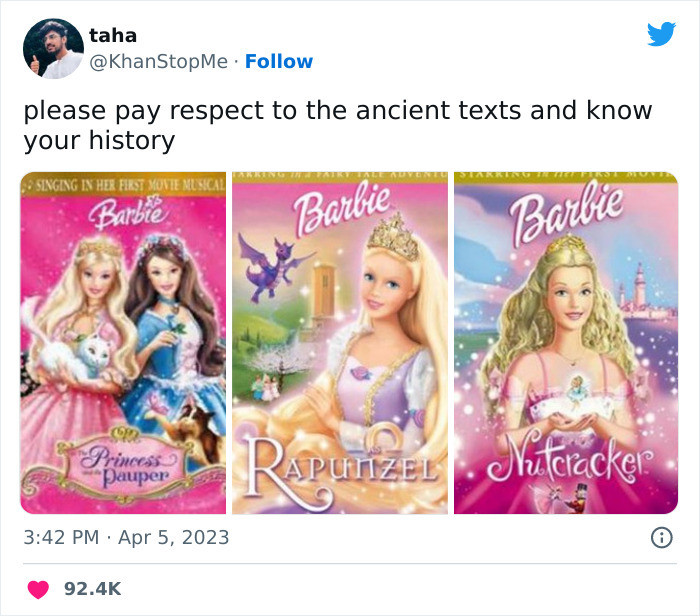Open the Princess and the Pauper poster

[x=123, y=343]
